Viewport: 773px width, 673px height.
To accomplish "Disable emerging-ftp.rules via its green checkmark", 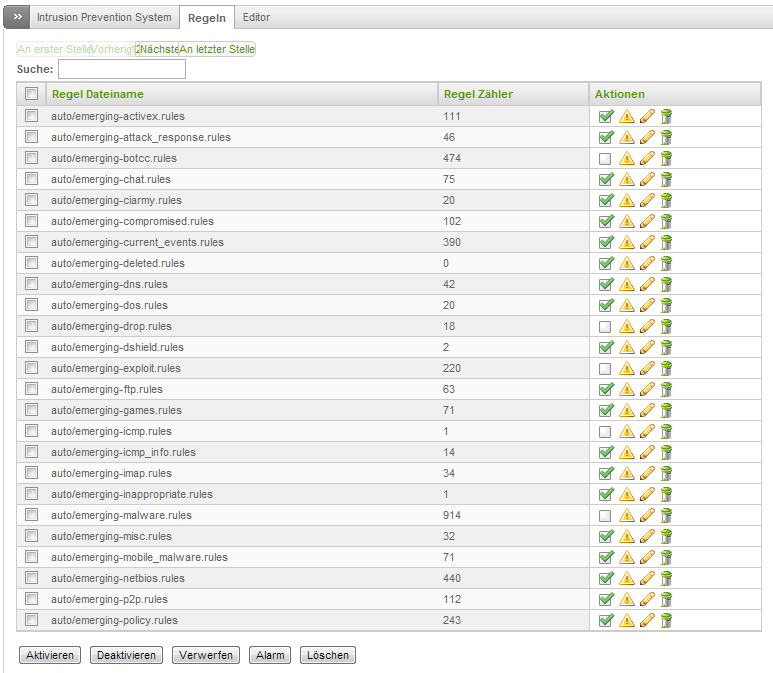I will click(605, 389).
